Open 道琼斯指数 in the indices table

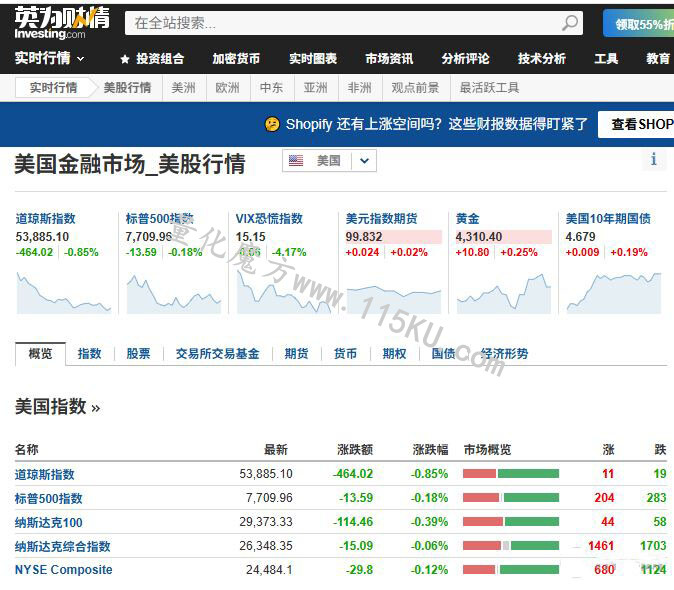click(x=45, y=474)
